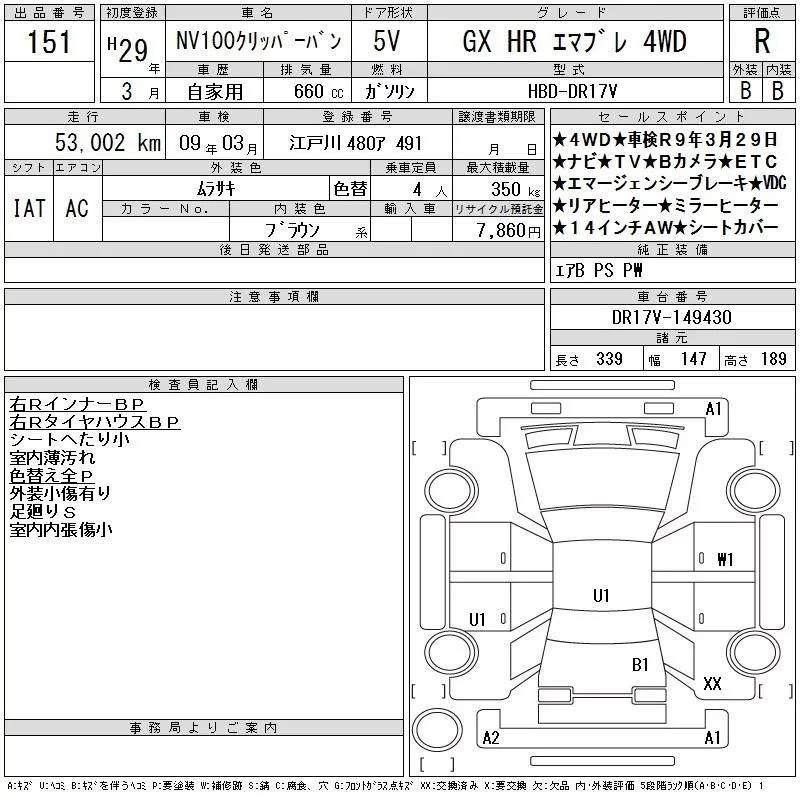Click the 53,002 km mileage field
800x800 pixels.
point(85,142)
